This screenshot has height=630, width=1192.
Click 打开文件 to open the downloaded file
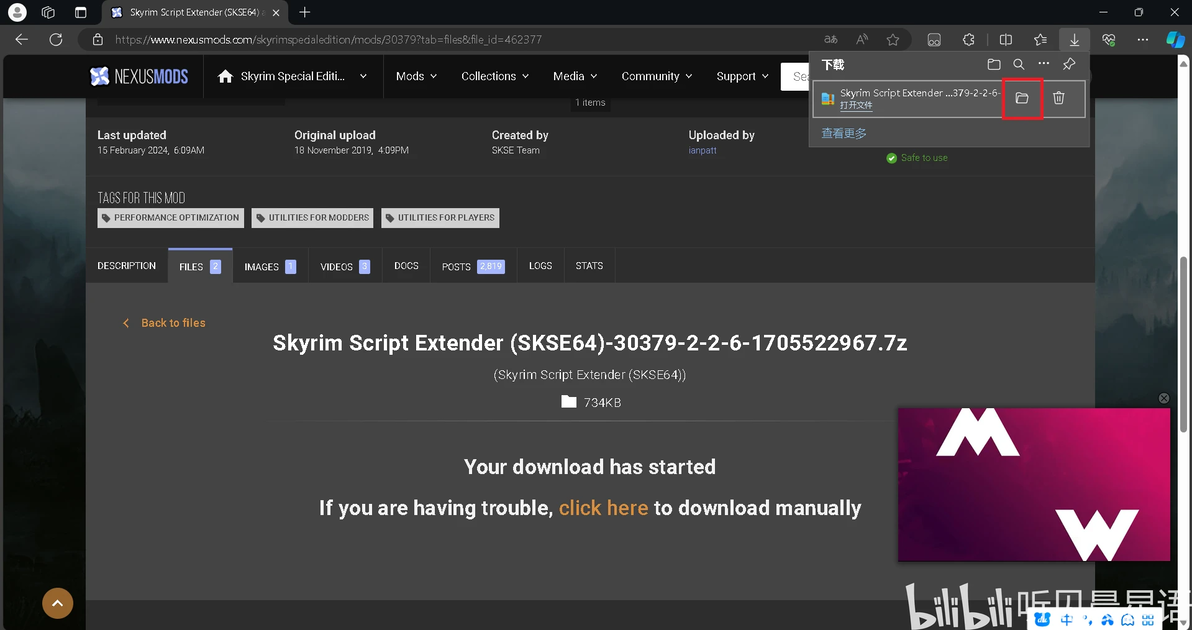click(856, 106)
